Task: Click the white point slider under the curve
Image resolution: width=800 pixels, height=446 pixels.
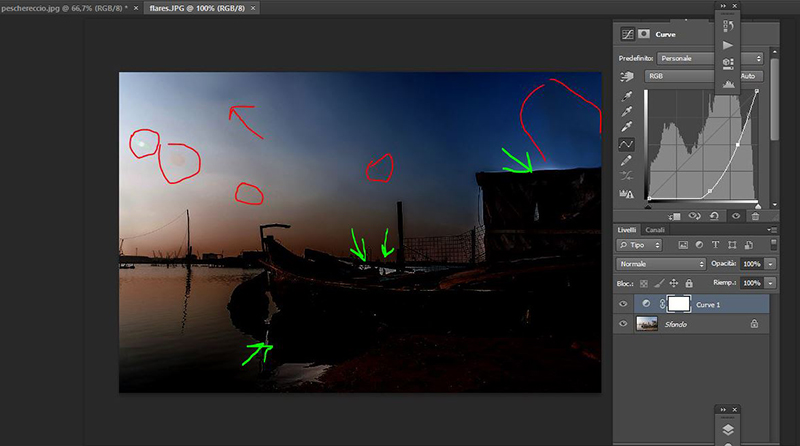Action: point(757,206)
